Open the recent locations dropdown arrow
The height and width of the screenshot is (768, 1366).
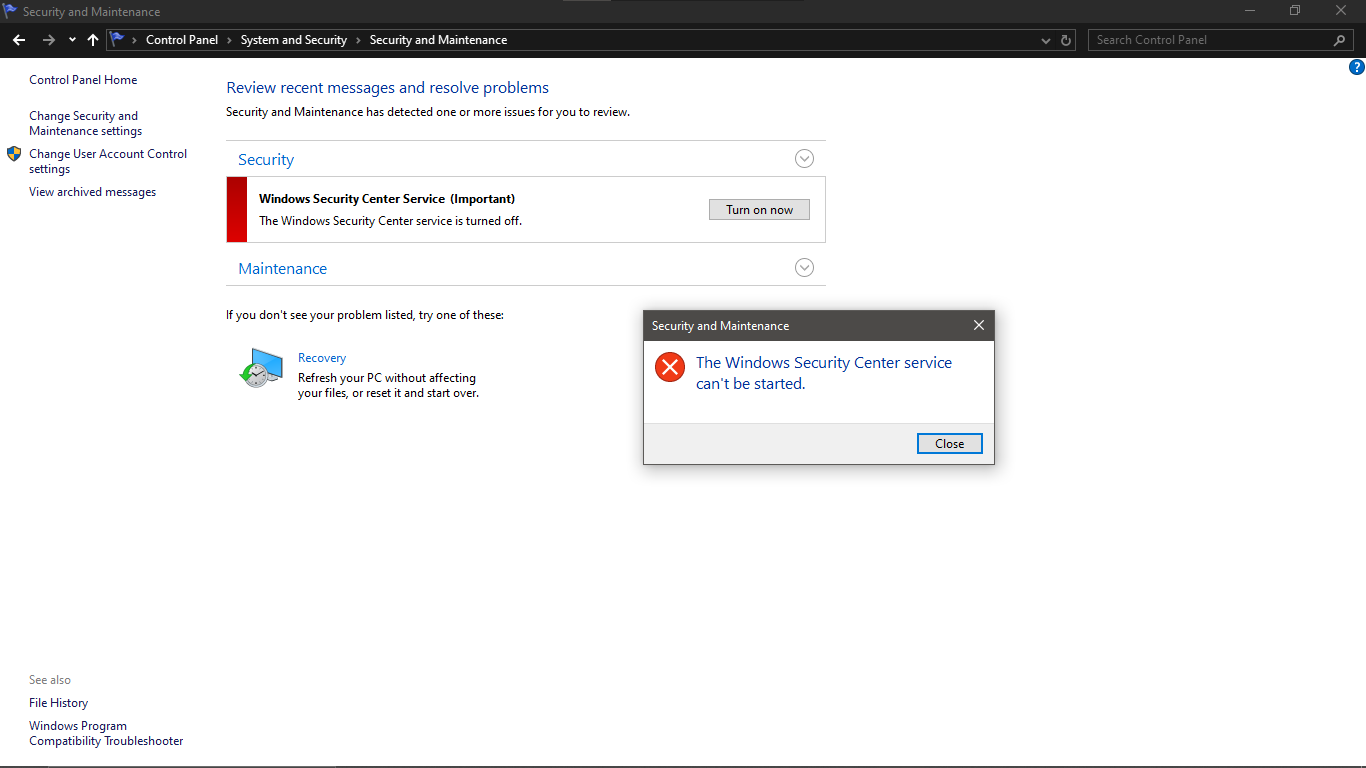click(72, 40)
